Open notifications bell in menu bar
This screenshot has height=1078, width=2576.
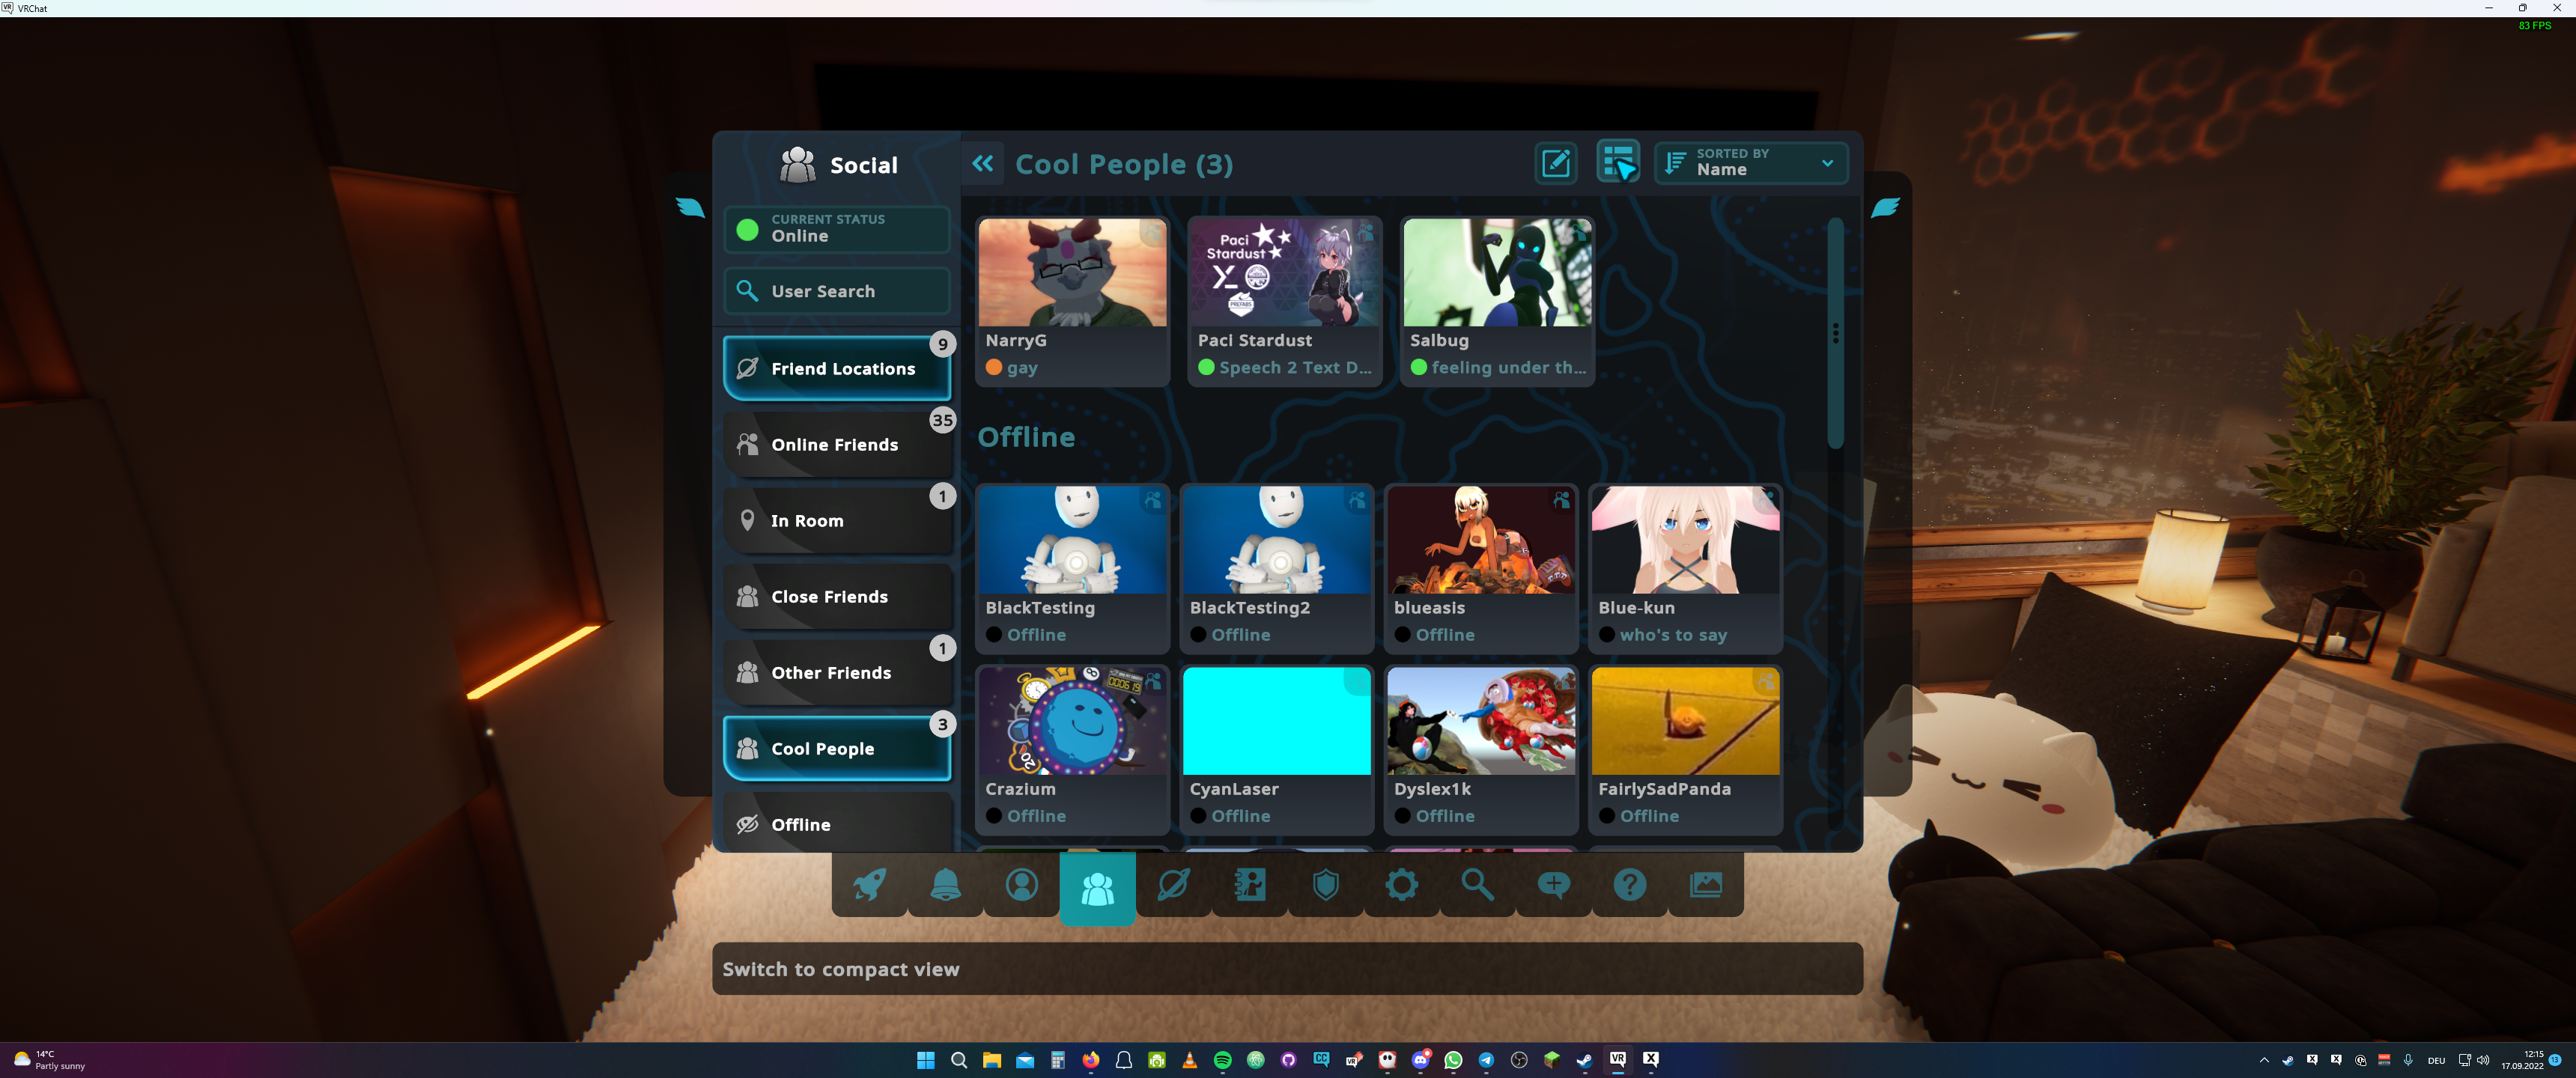click(x=945, y=885)
